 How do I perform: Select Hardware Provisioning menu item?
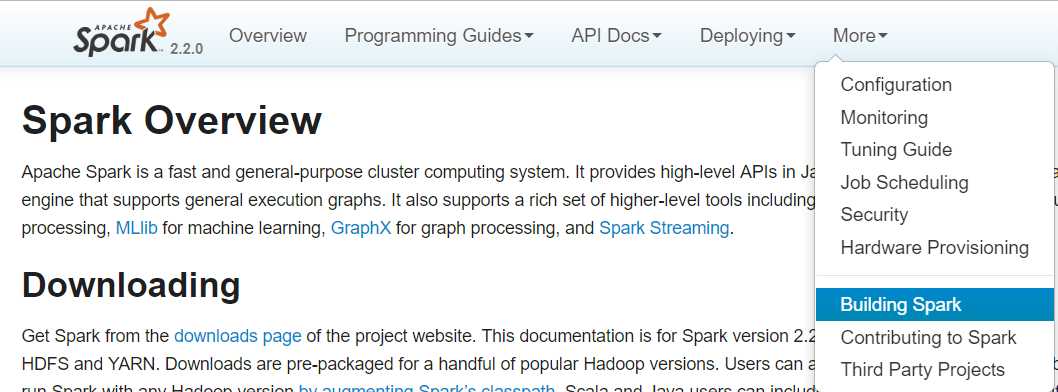point(935,247)
